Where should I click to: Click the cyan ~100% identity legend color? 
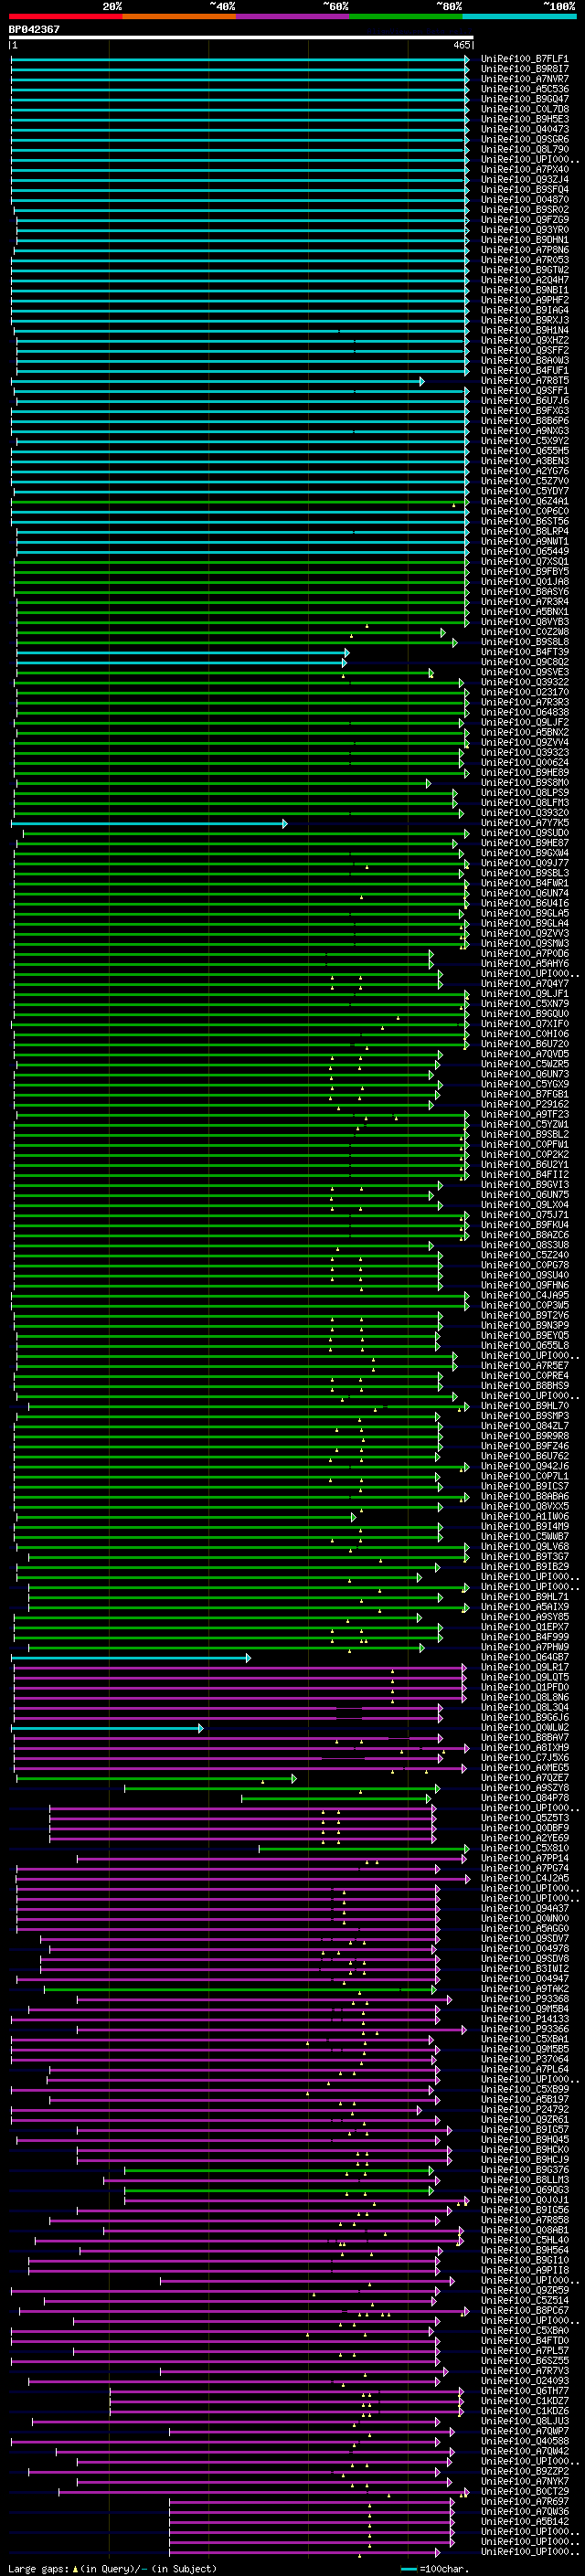(519, 16)
